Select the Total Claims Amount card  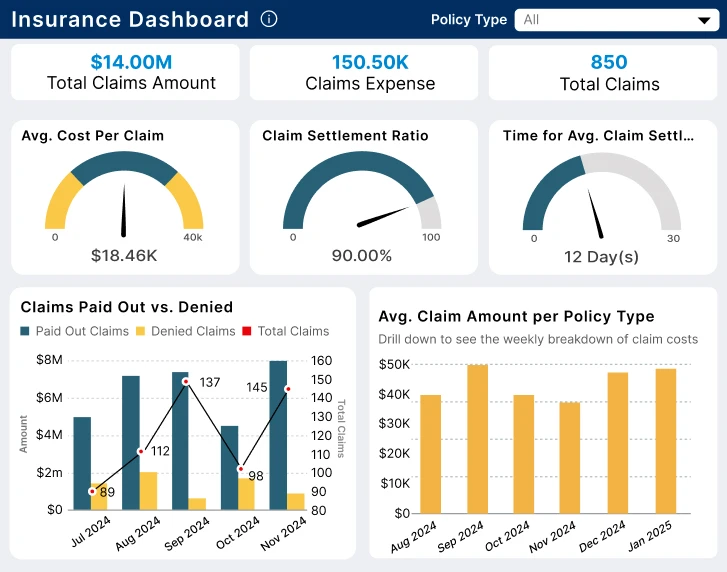[125, 72]
